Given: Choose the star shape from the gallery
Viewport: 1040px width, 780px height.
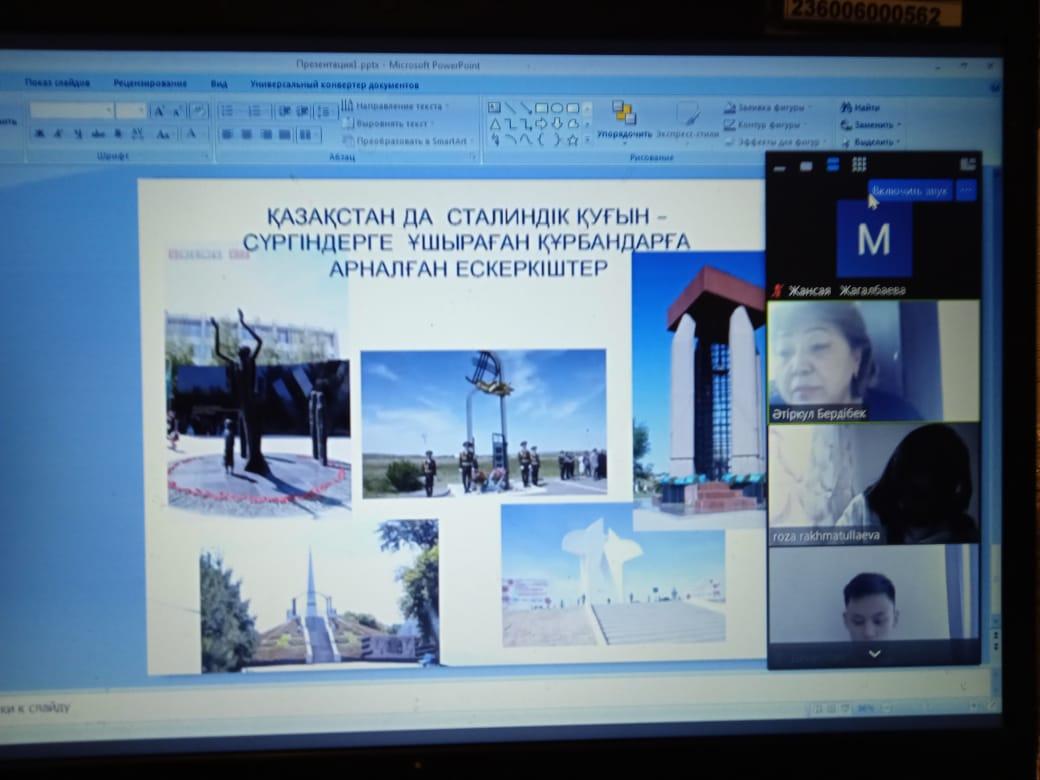Looking at the screenshot, I should coord(573,140).
